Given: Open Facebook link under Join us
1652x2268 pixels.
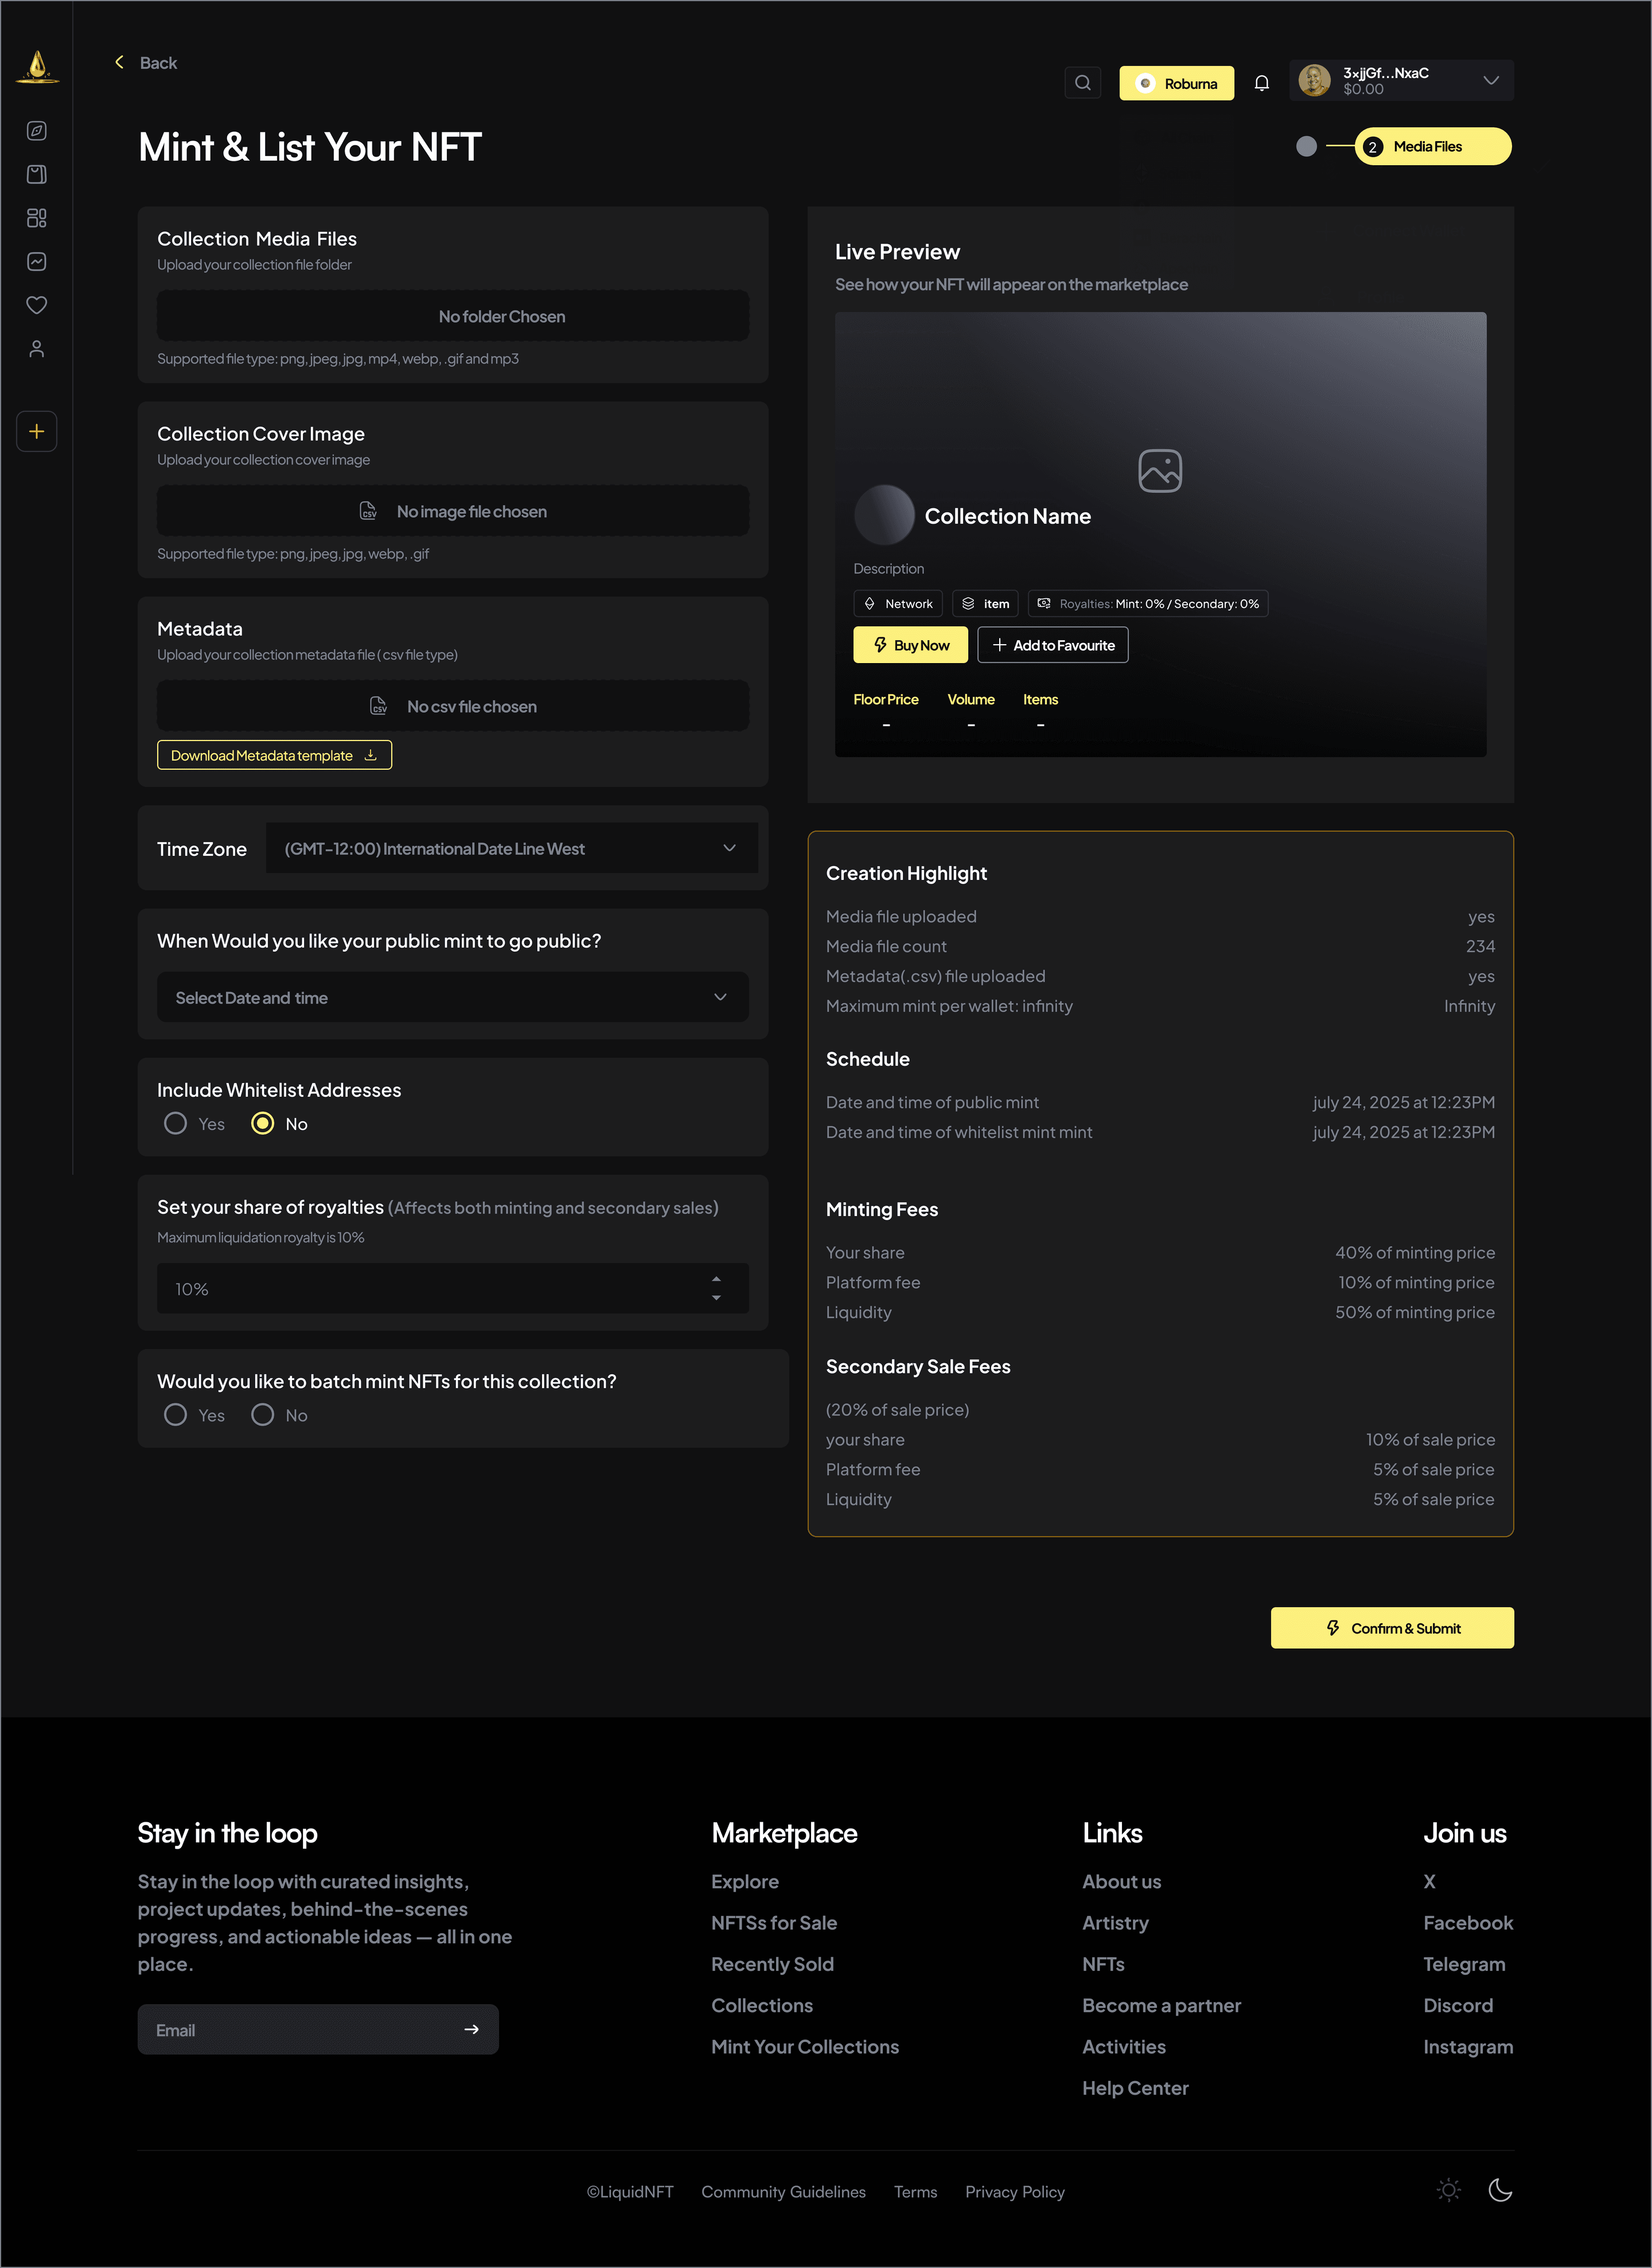Looking at the screenshot, I should tap(1468, 1922).
